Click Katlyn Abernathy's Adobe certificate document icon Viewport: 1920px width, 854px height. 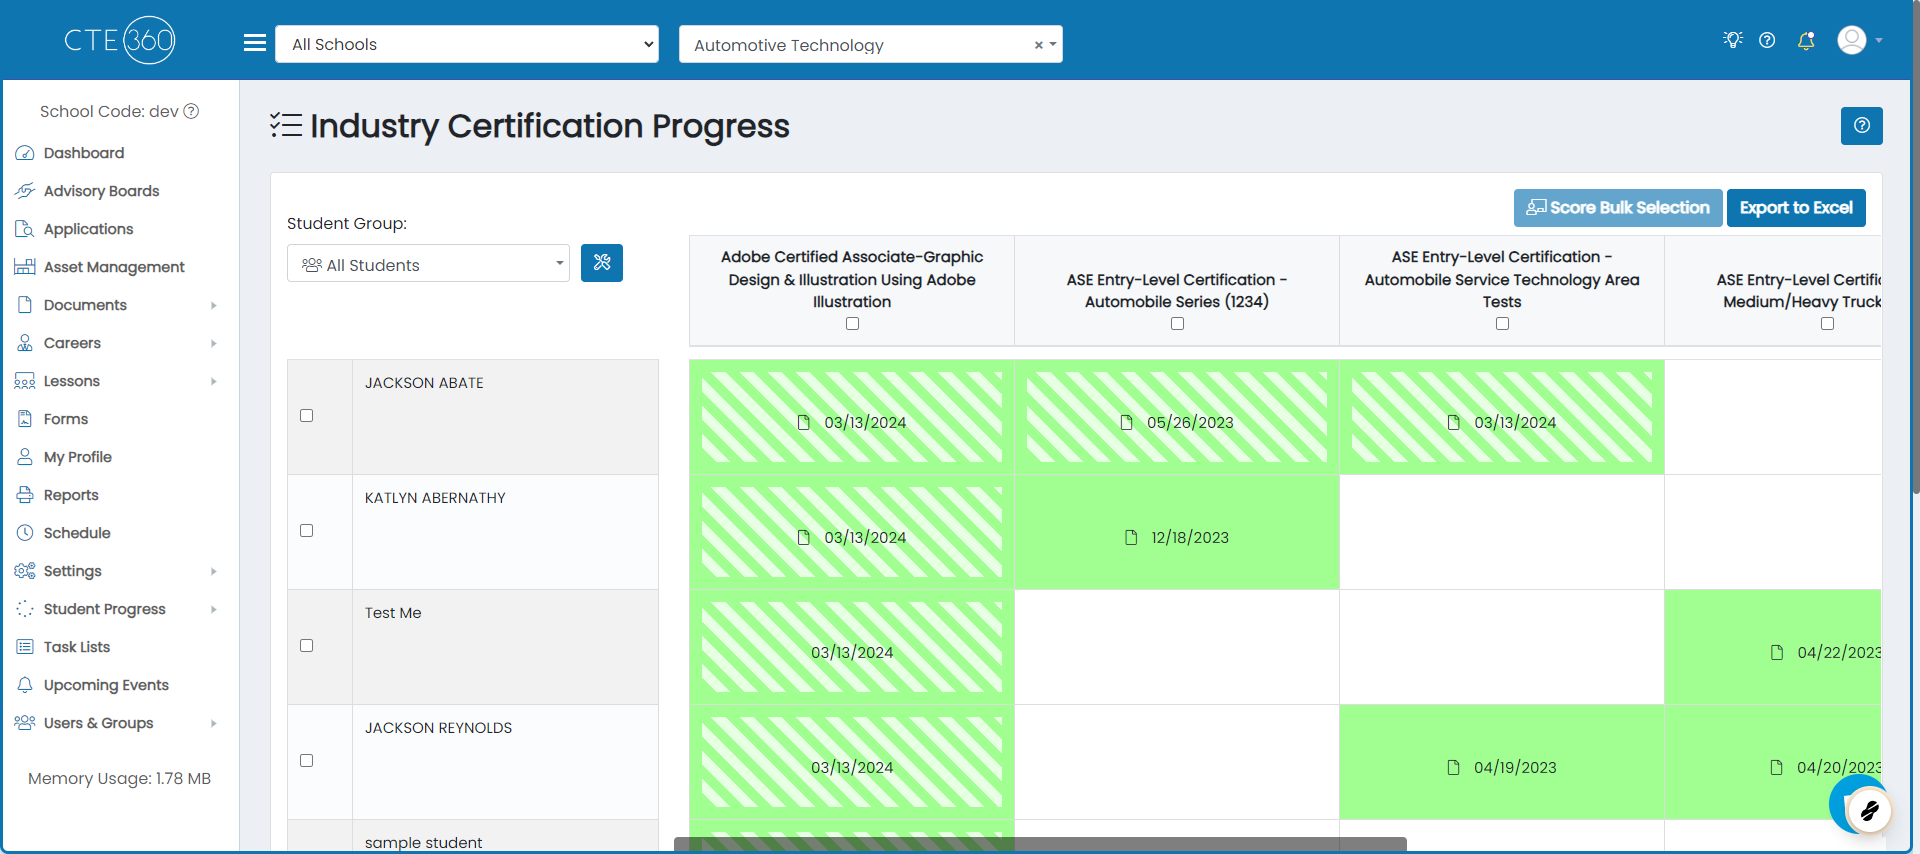(x=804, y=537)
